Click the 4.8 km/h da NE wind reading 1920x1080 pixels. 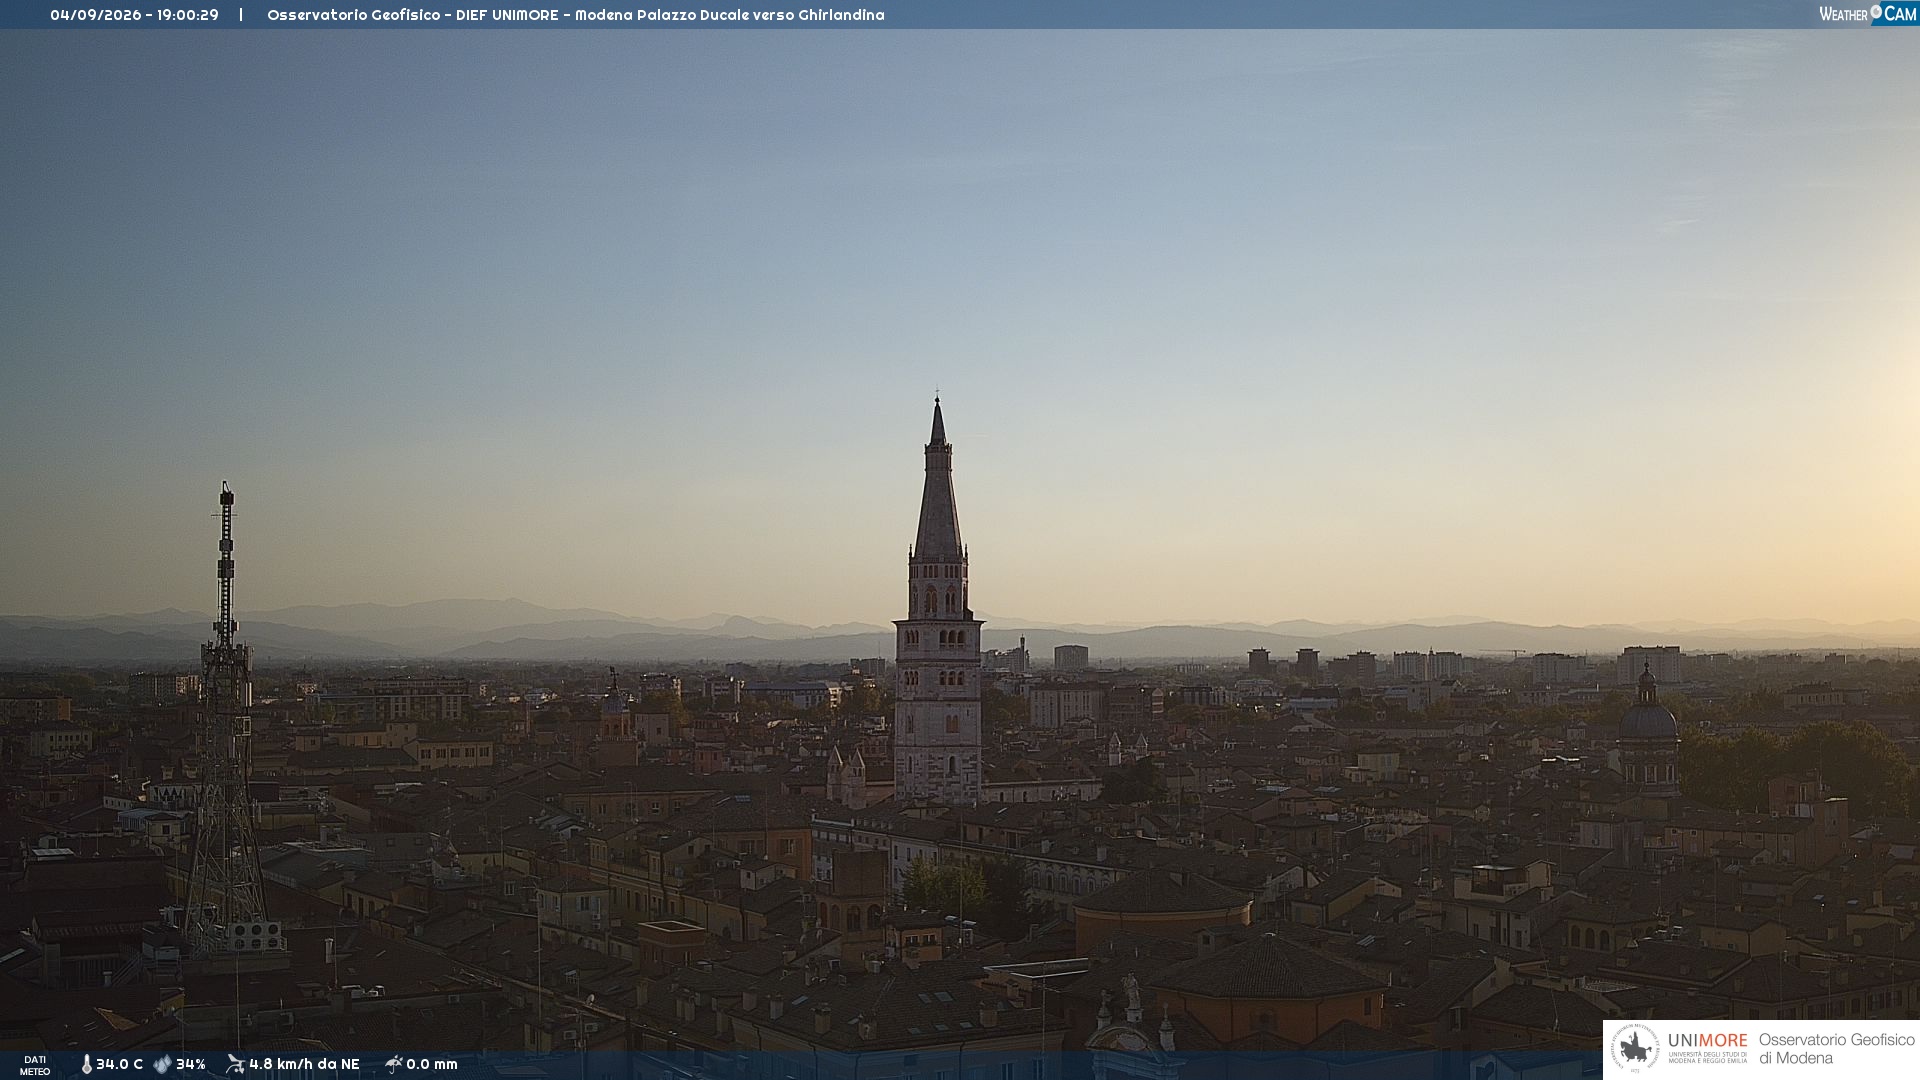point(304,1065)
